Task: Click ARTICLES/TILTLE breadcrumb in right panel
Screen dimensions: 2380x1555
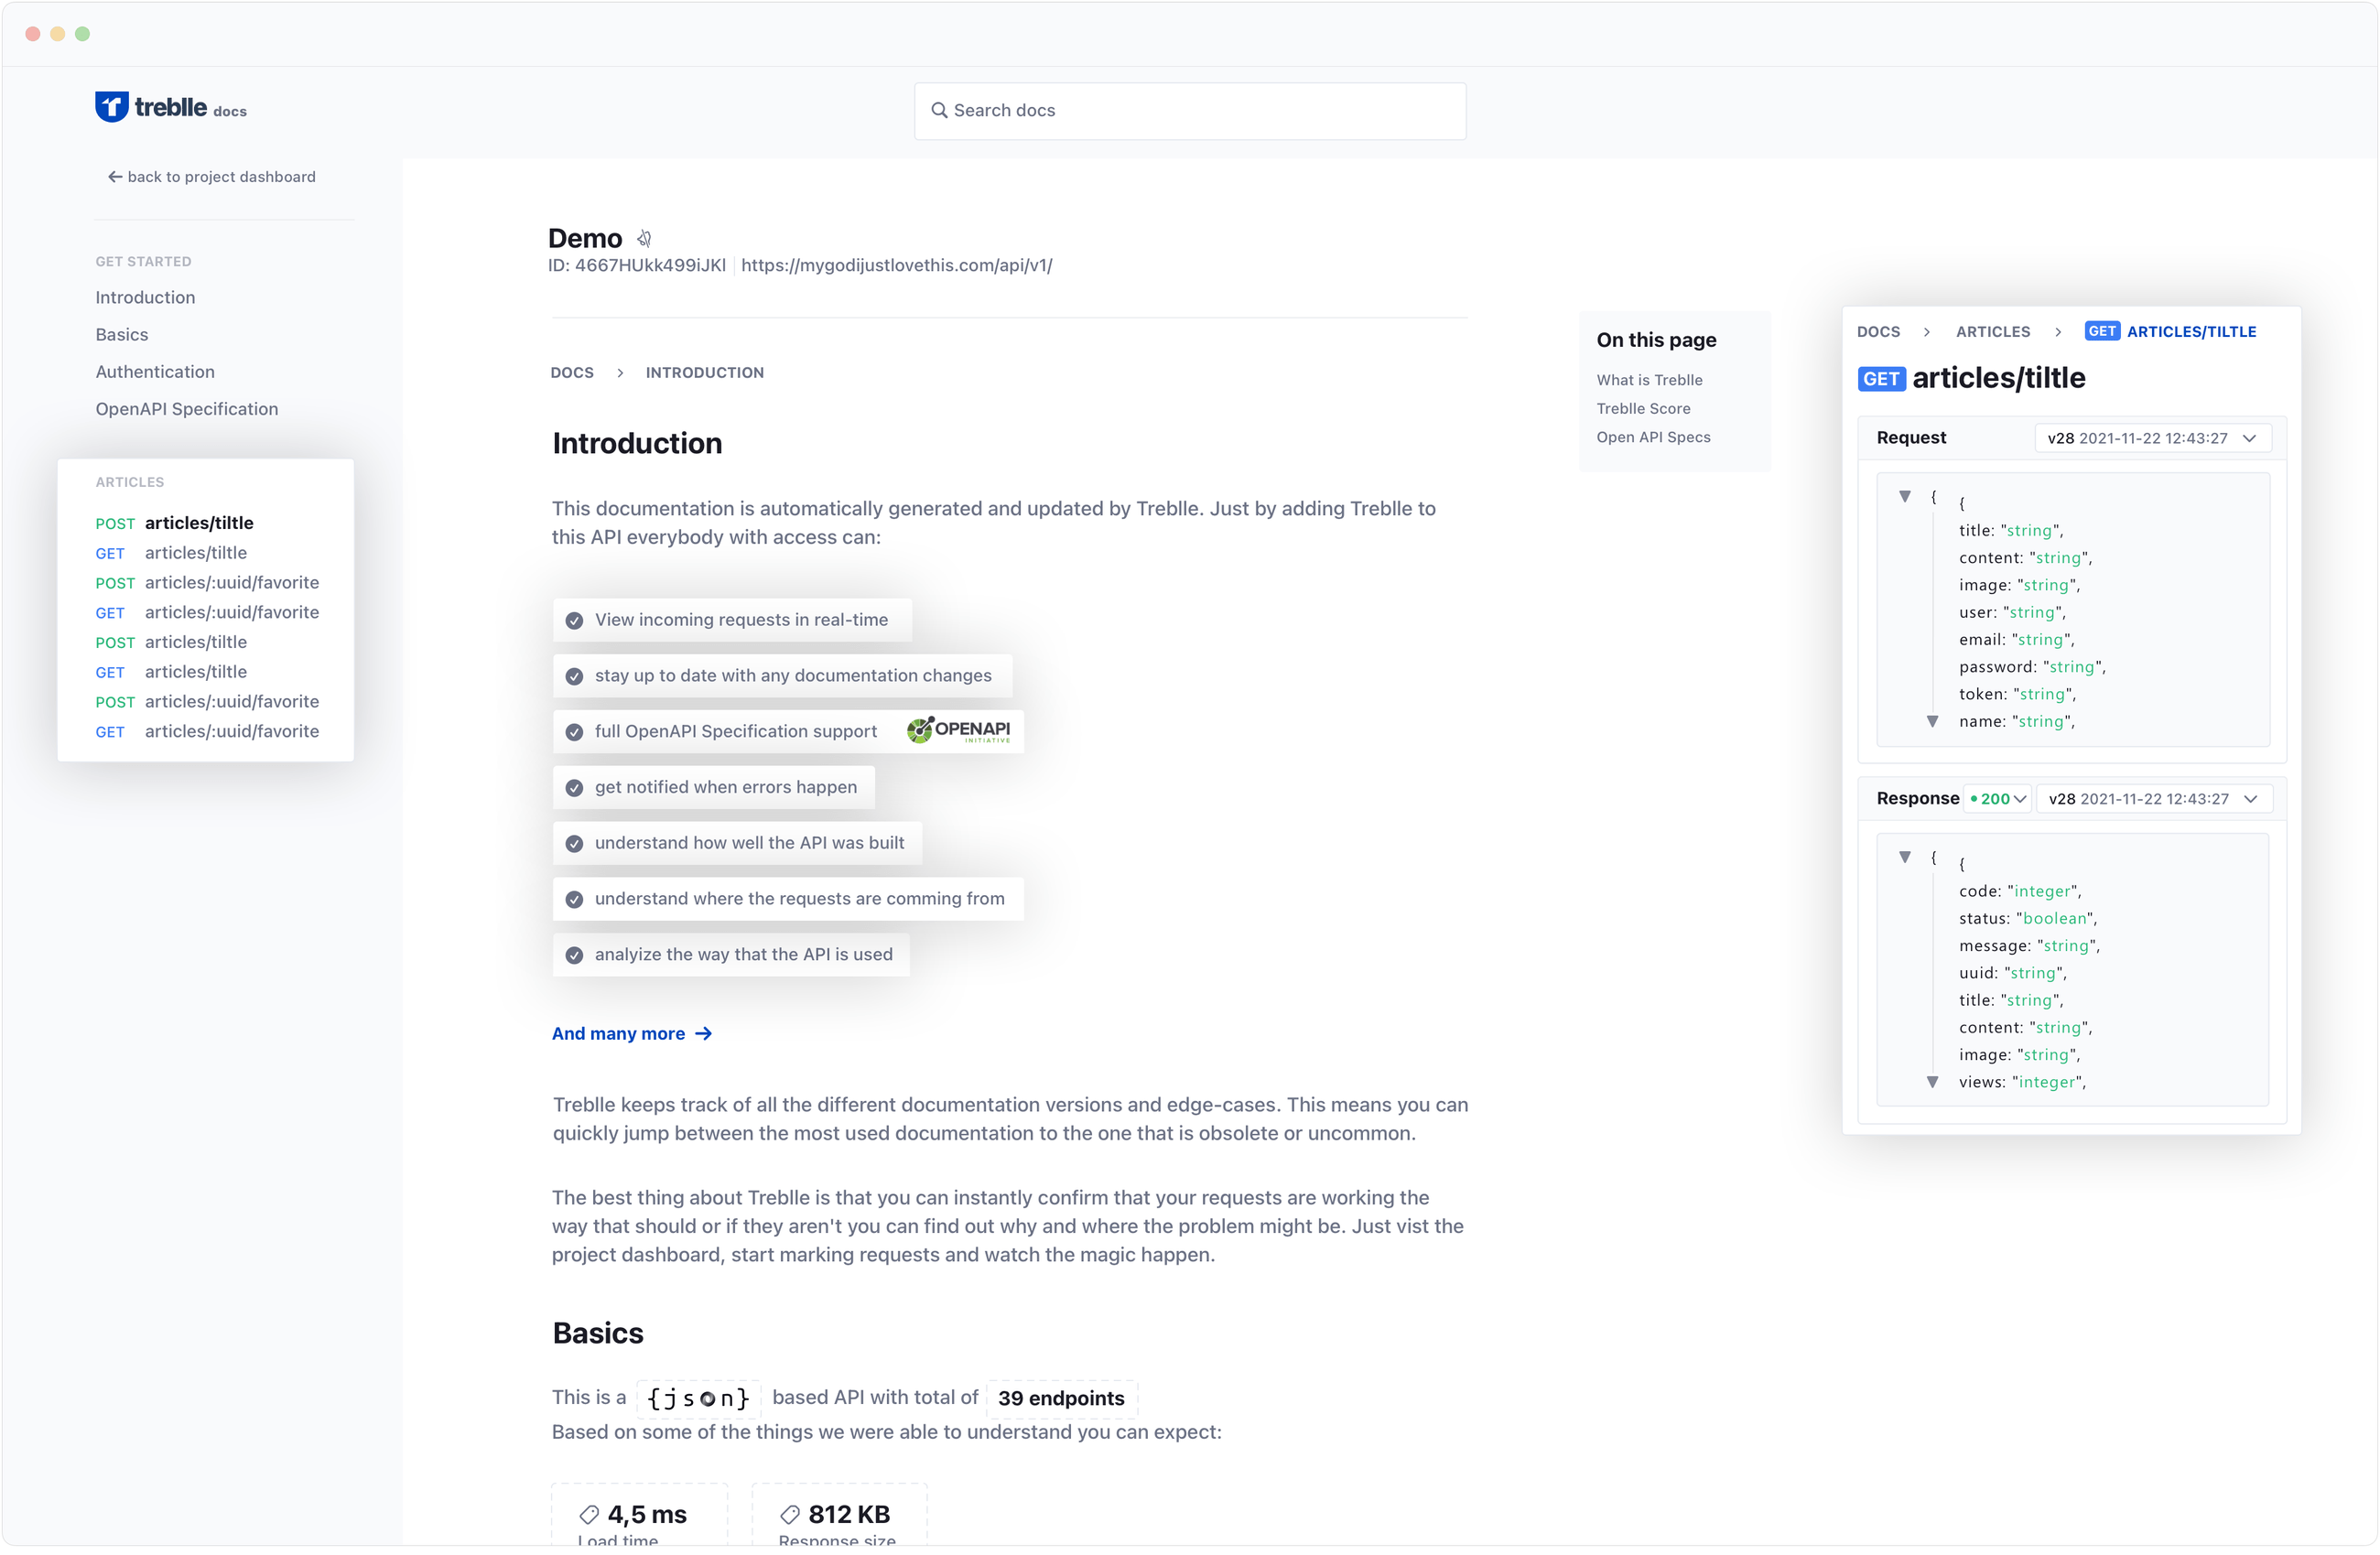Action: [2191, 331]
